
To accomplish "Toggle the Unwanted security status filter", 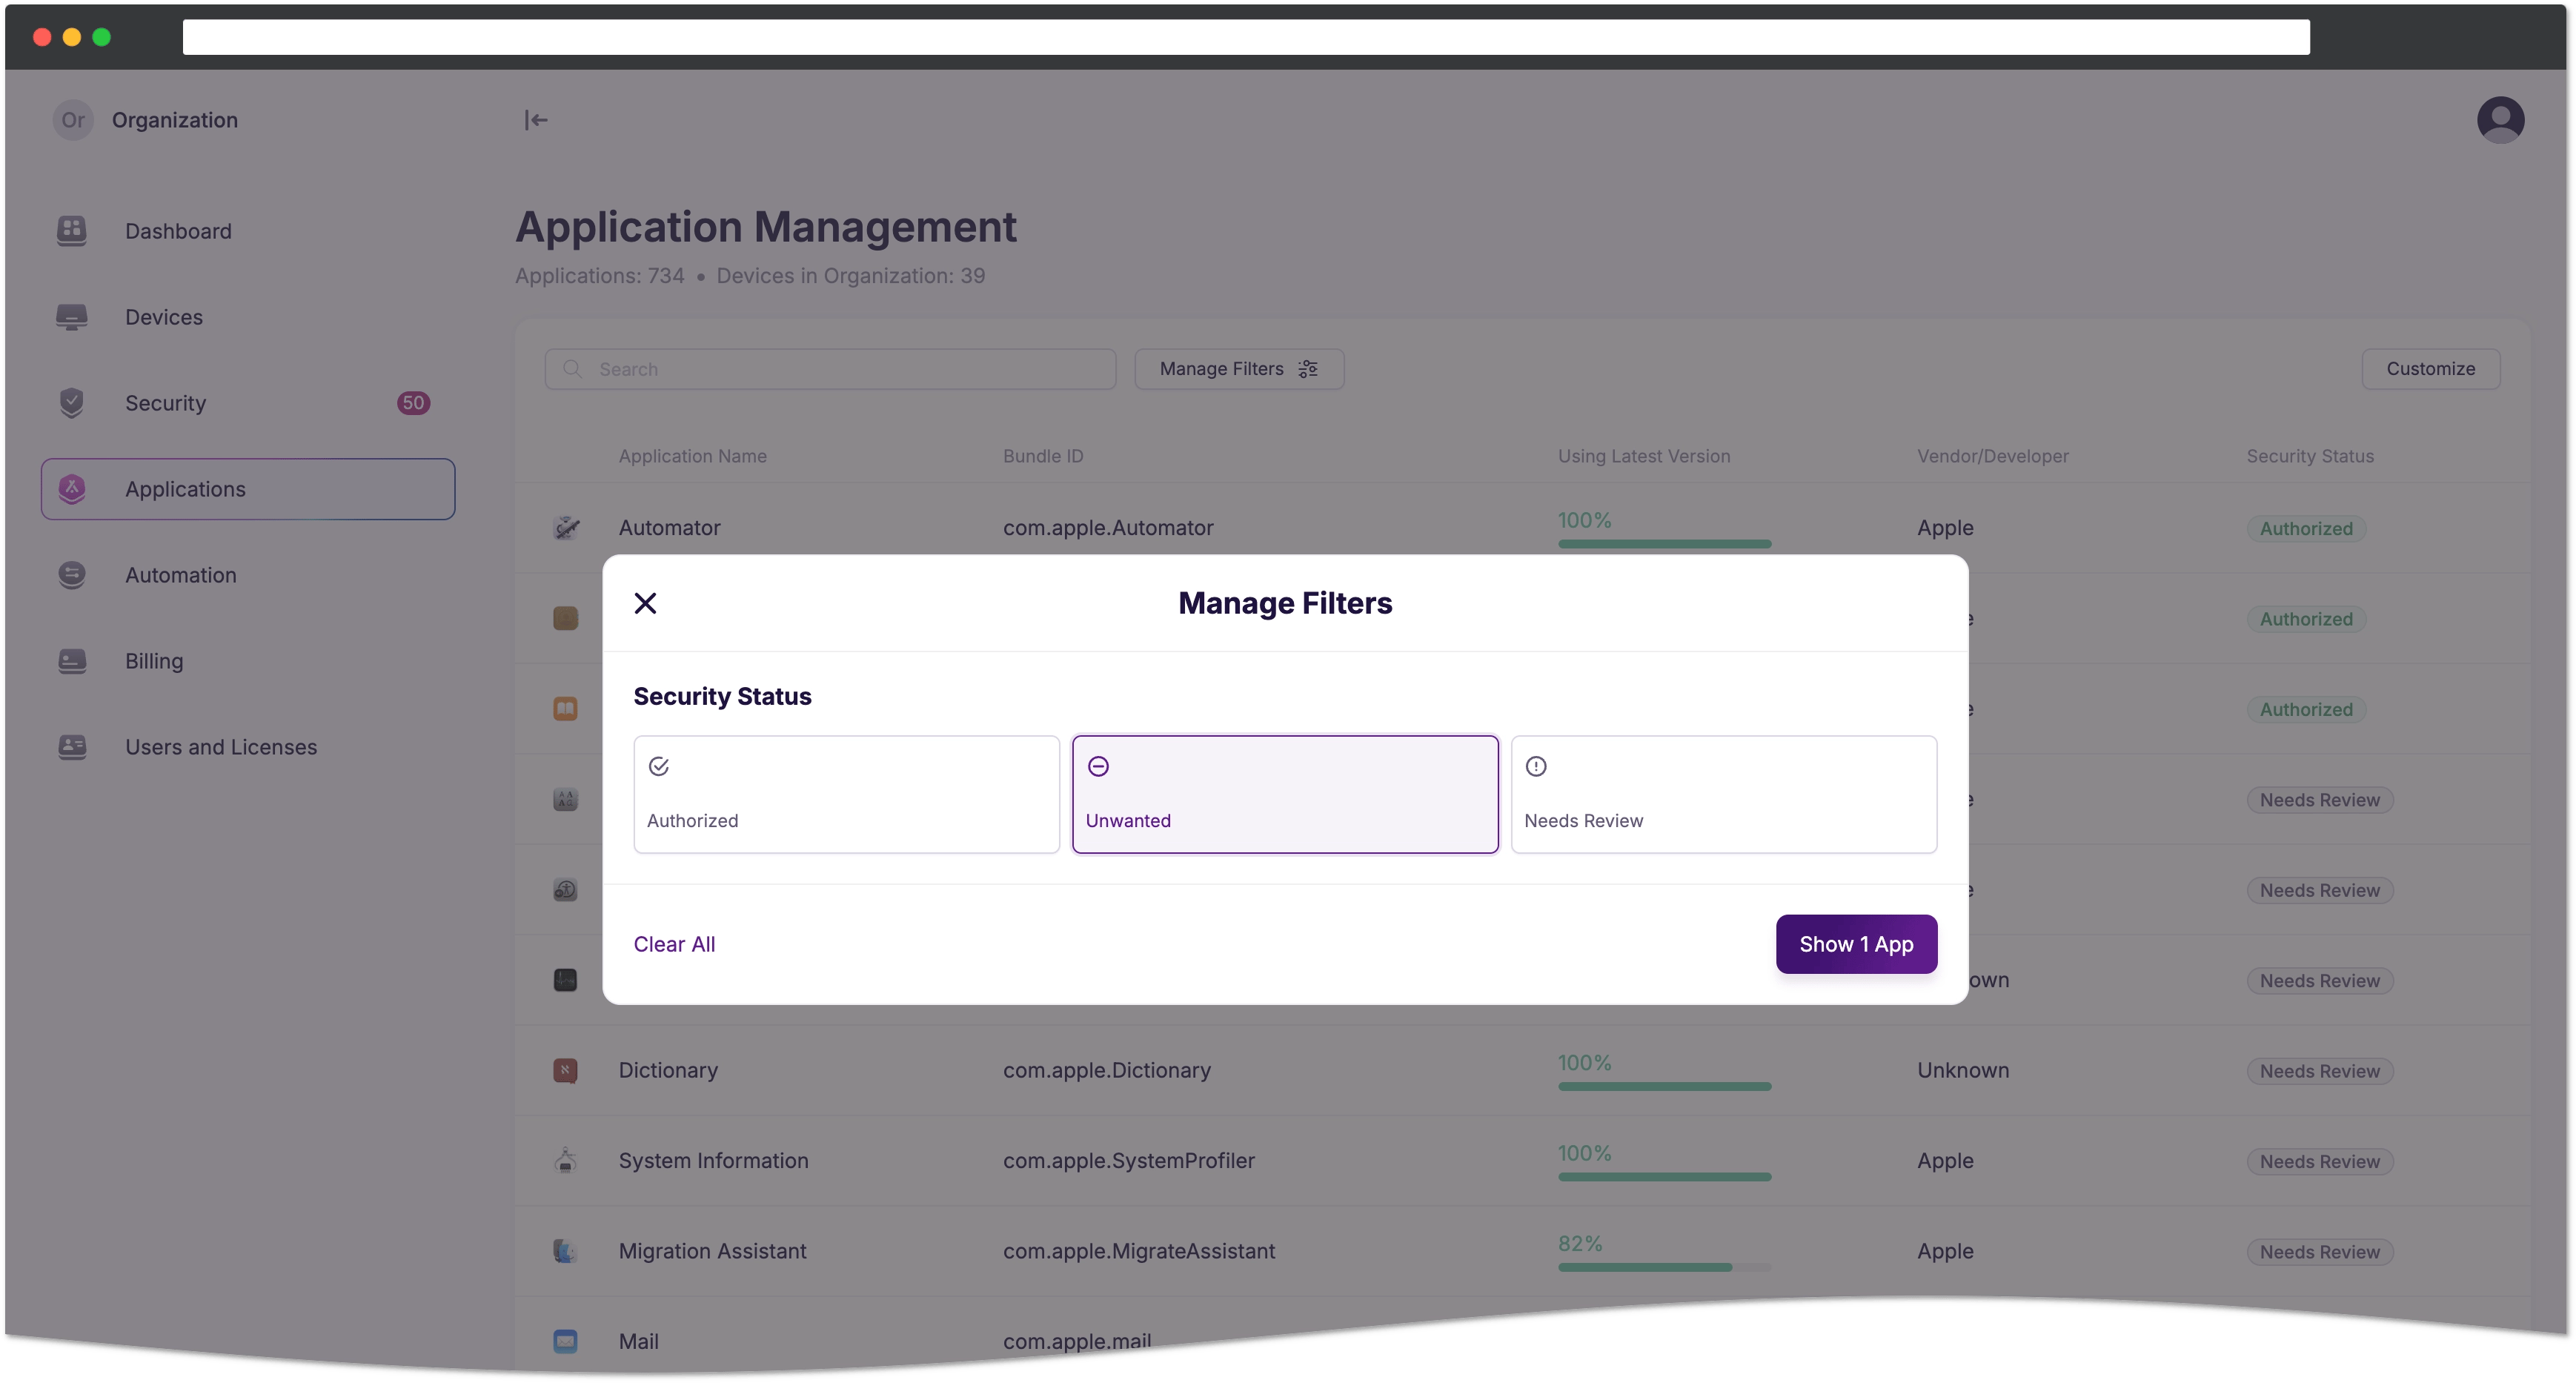I will tap(1285, 794).
